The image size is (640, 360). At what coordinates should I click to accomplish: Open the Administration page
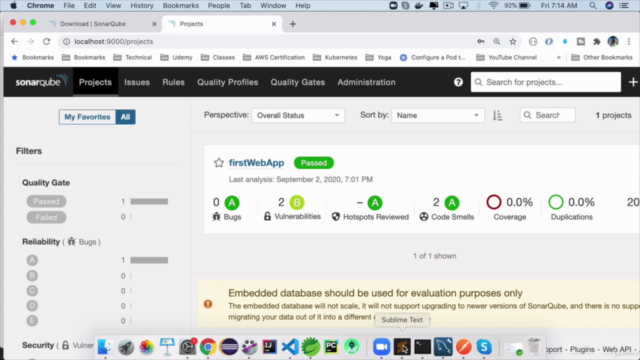coord(366,82)
